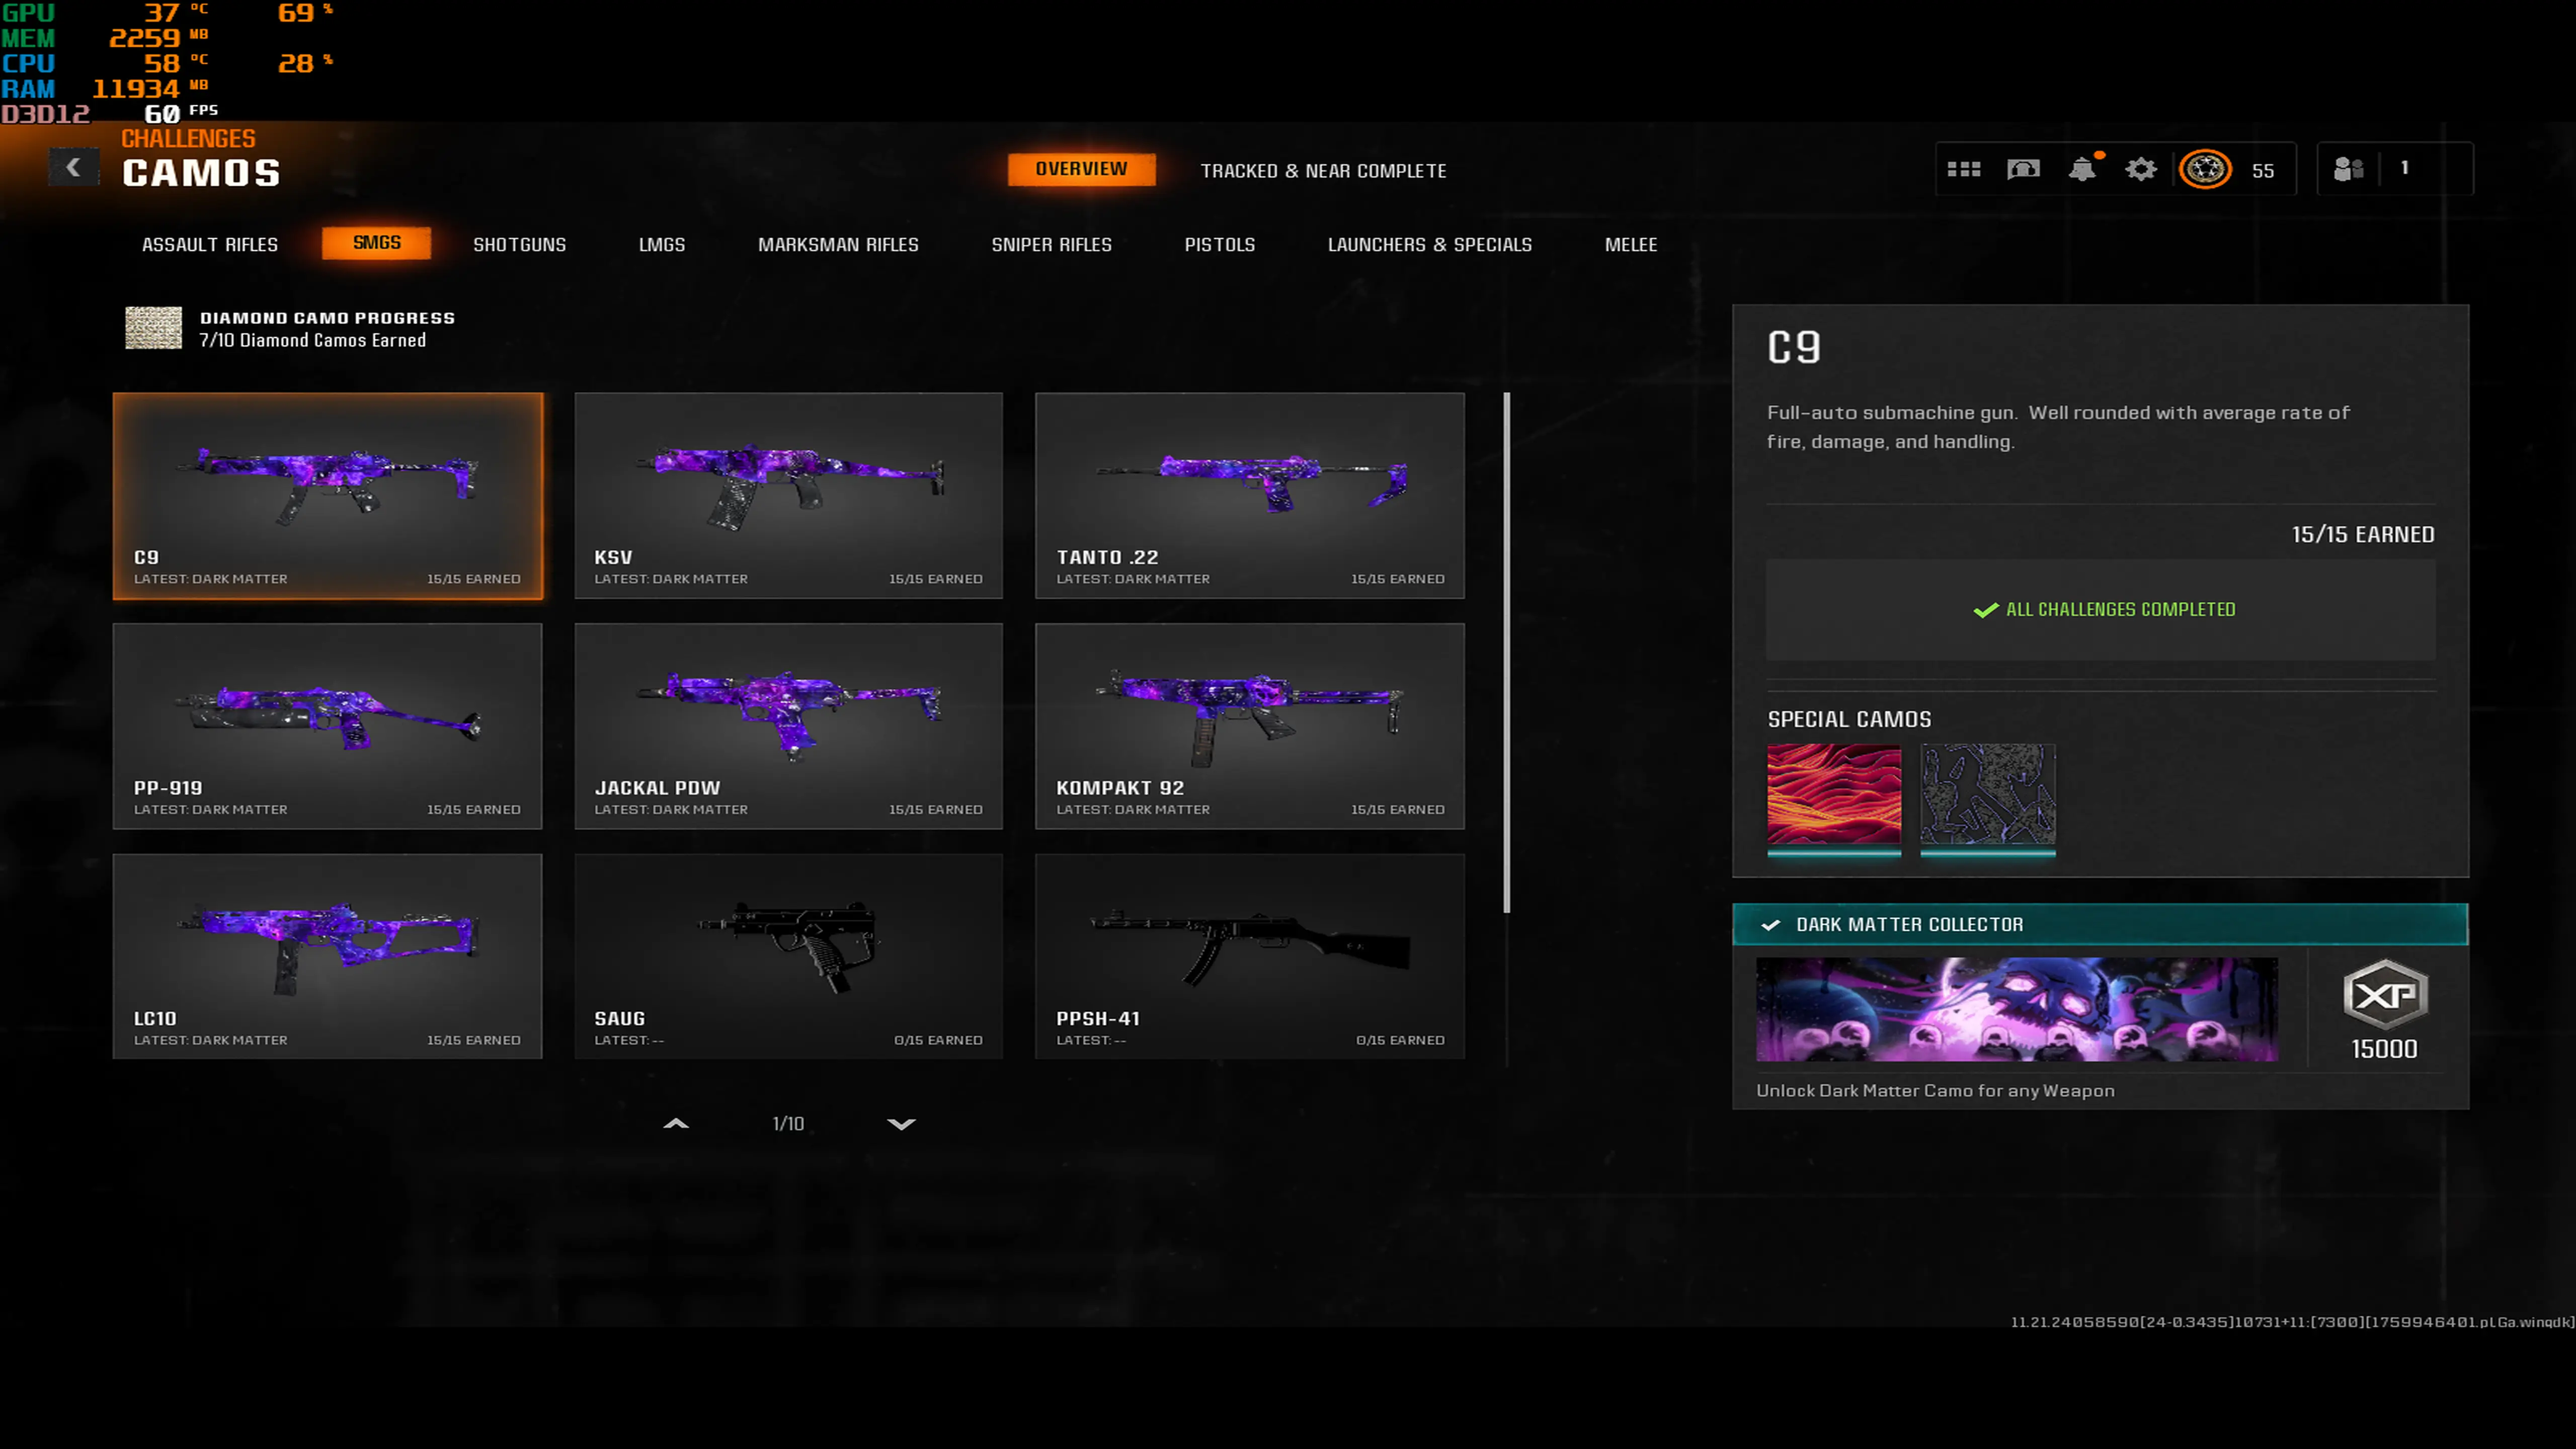
Task: Go to next page with down chevron
Action: [x=901, y=1124]
